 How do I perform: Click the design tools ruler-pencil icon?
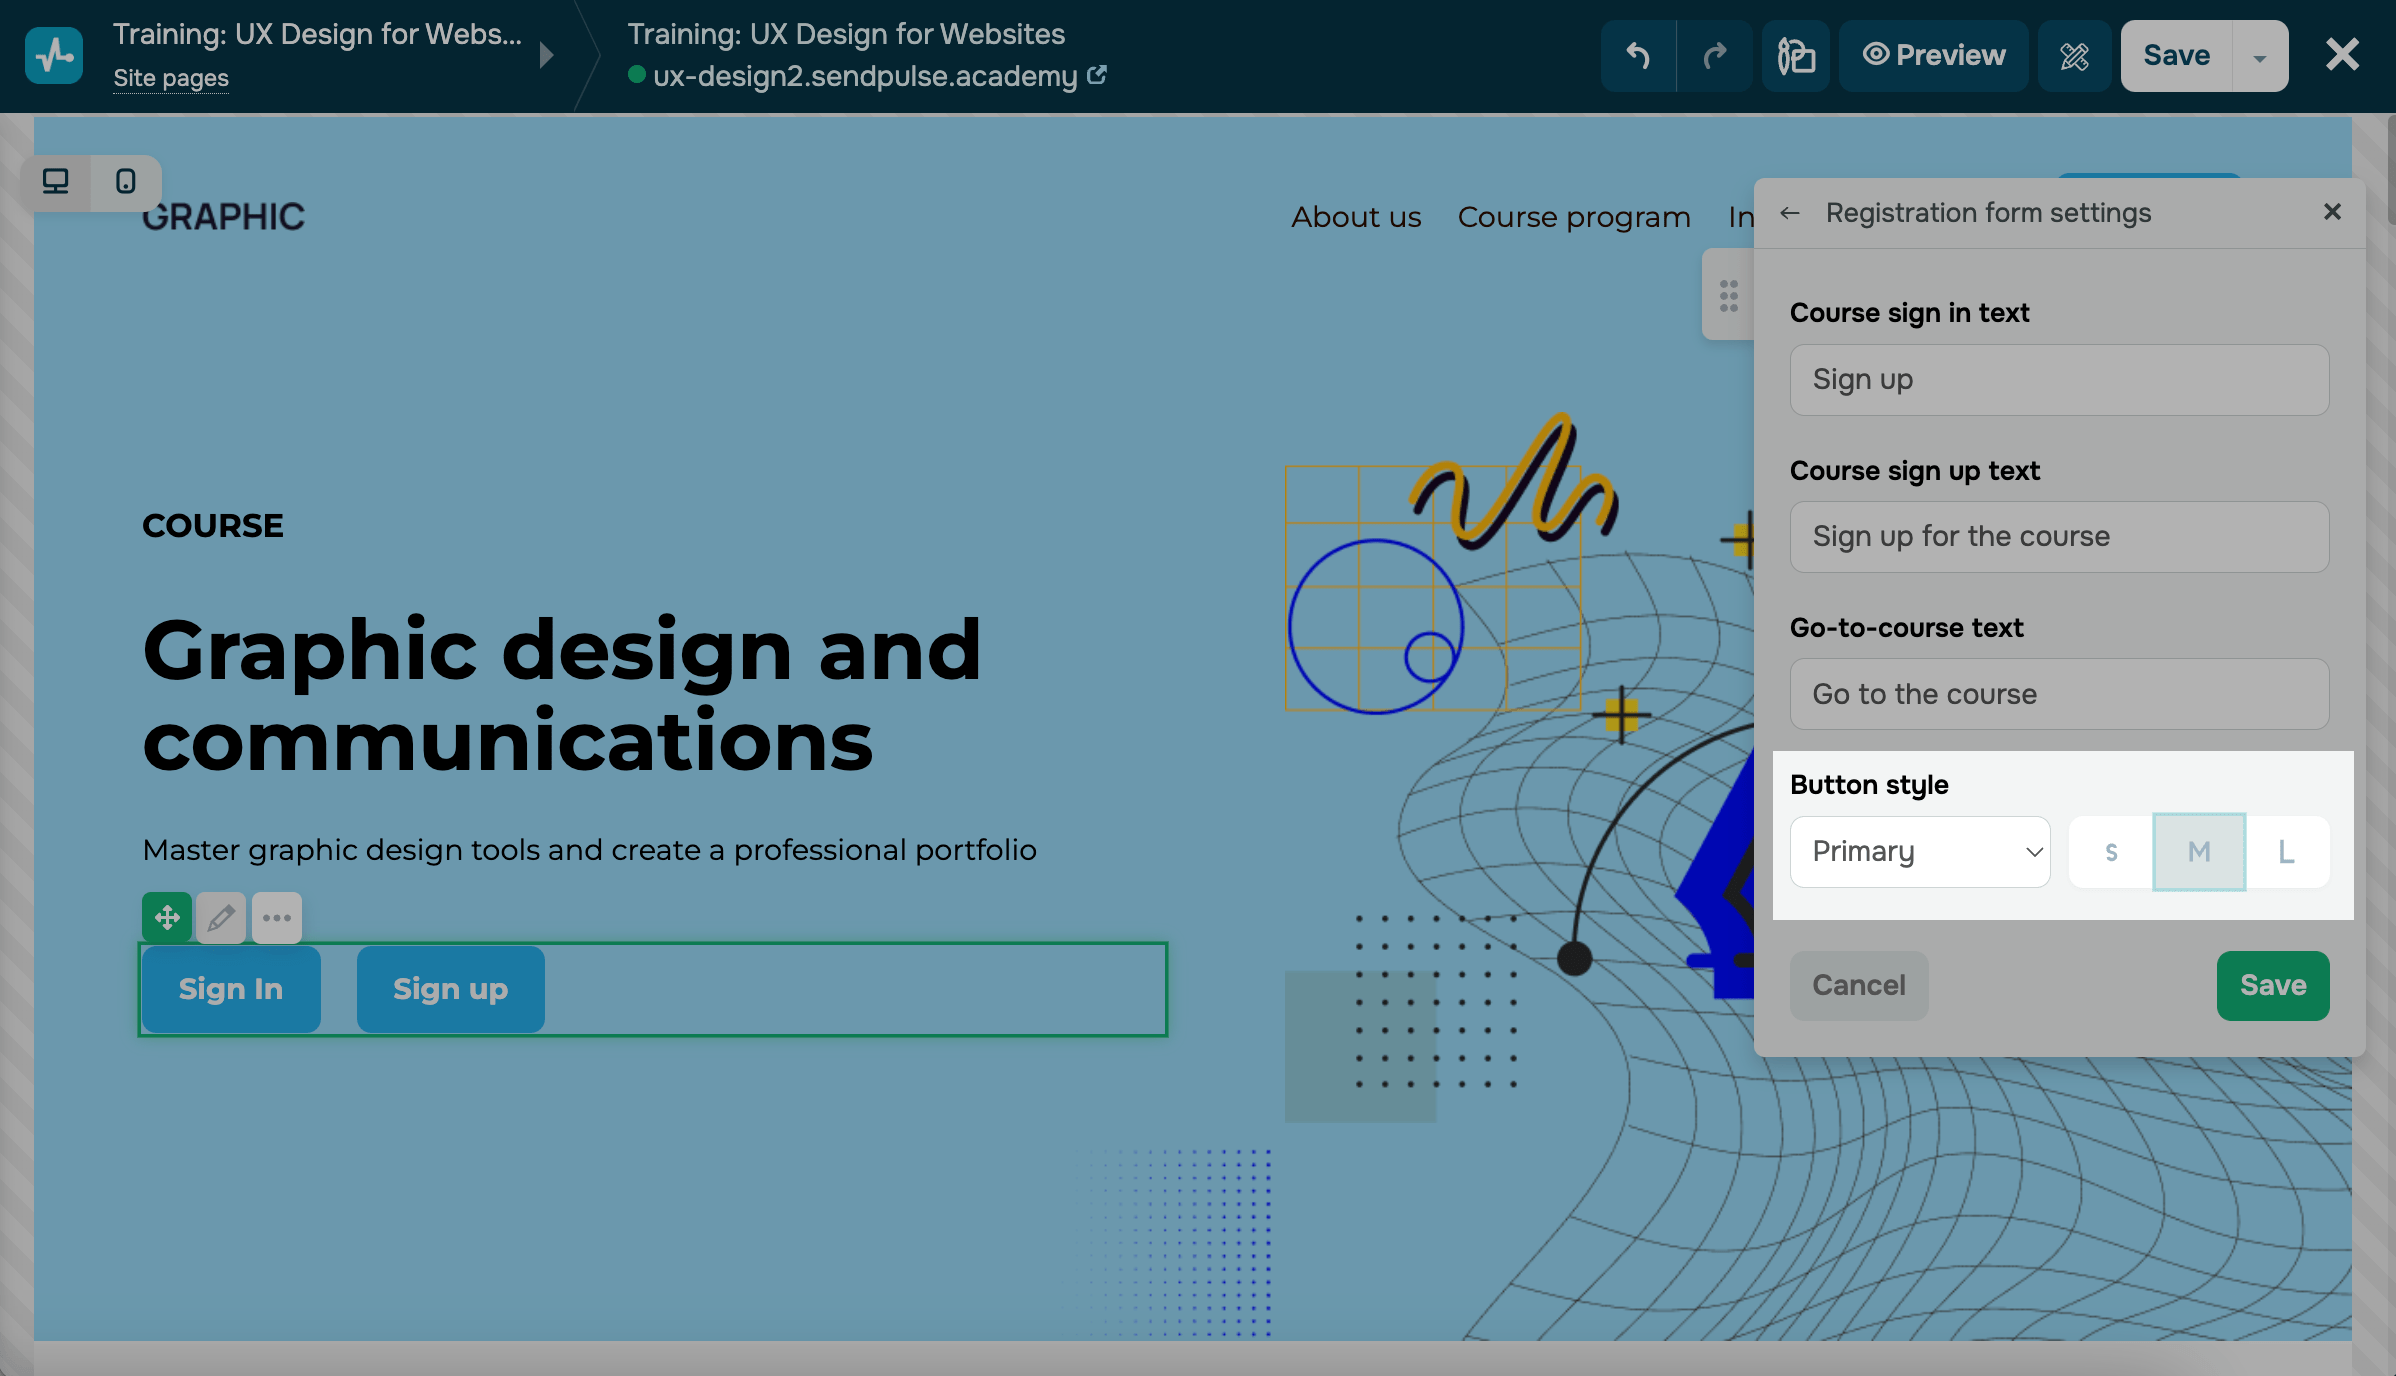2074,56
